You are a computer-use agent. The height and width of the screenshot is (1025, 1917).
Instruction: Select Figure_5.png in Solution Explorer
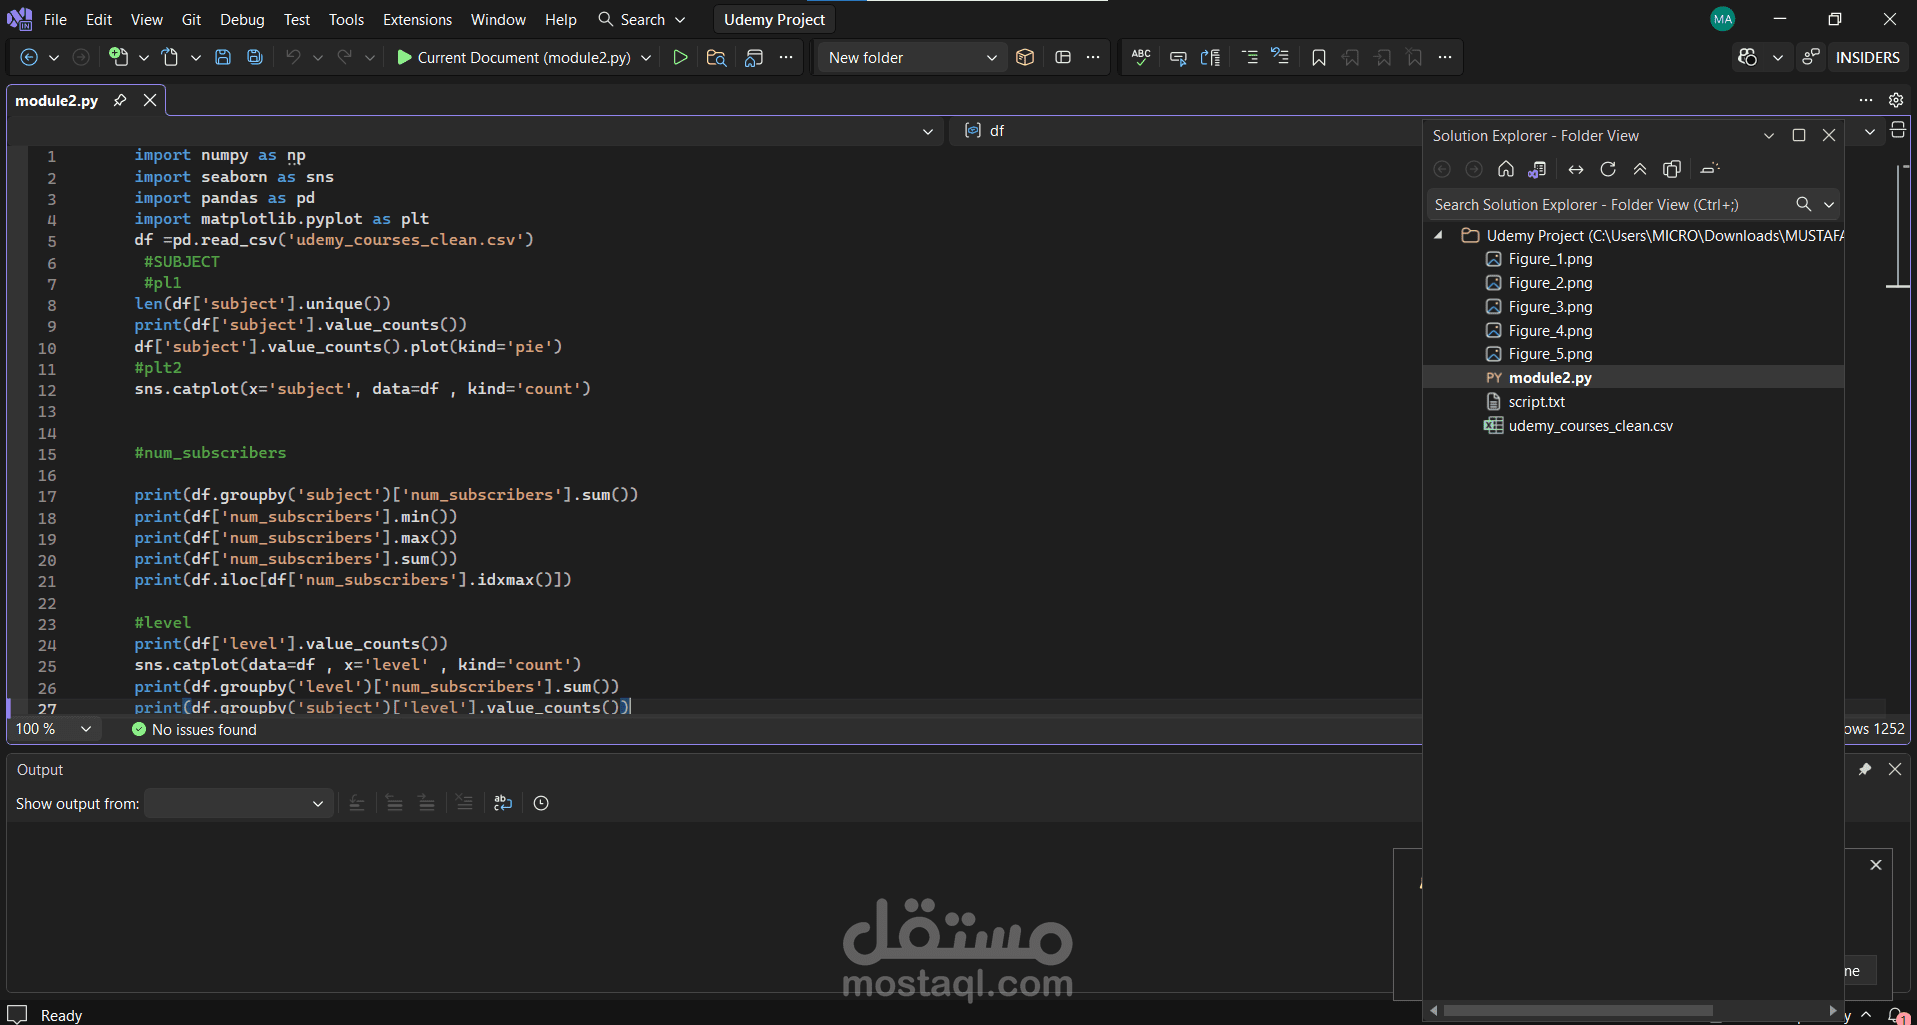pyautogui.click(x=1550, y=354)
